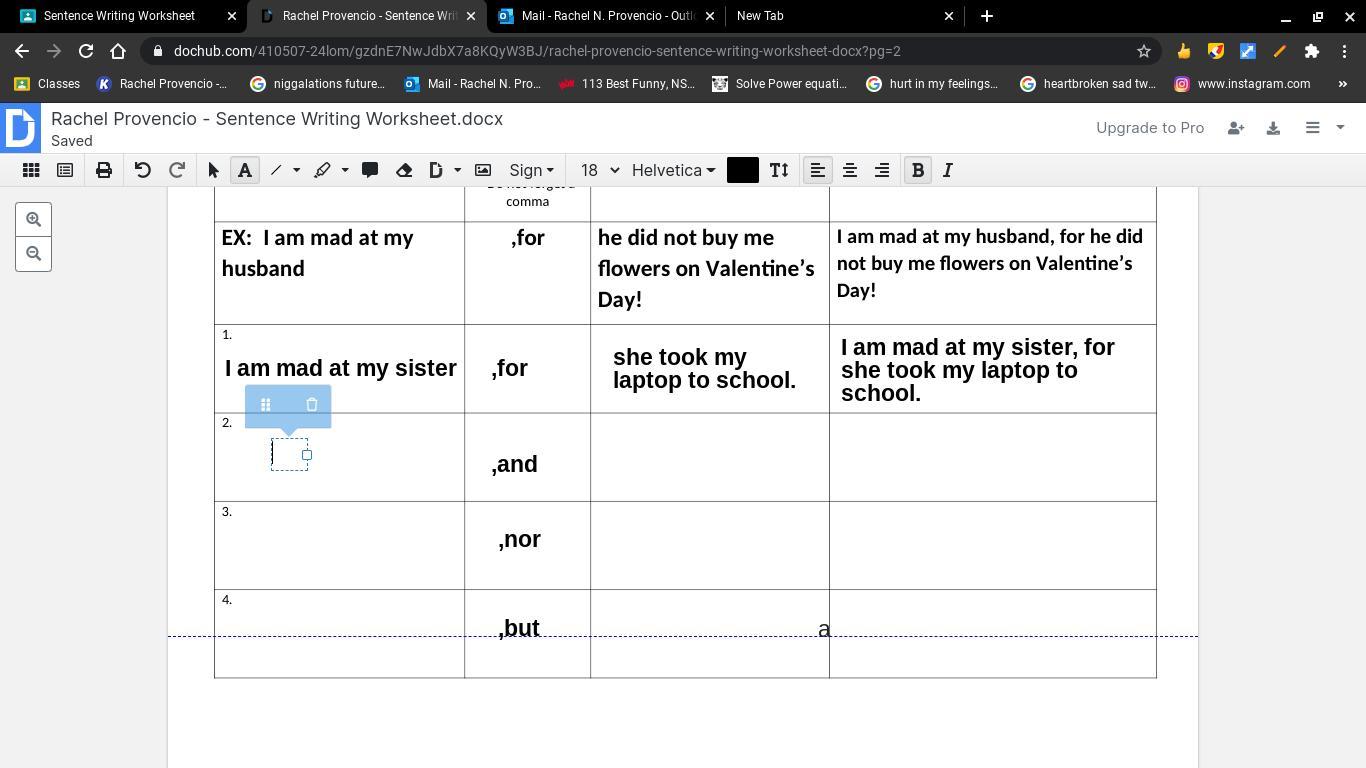The image size is (1366, 768).
Task: Open the font size 18 dropdown
Action: (600, 170)
